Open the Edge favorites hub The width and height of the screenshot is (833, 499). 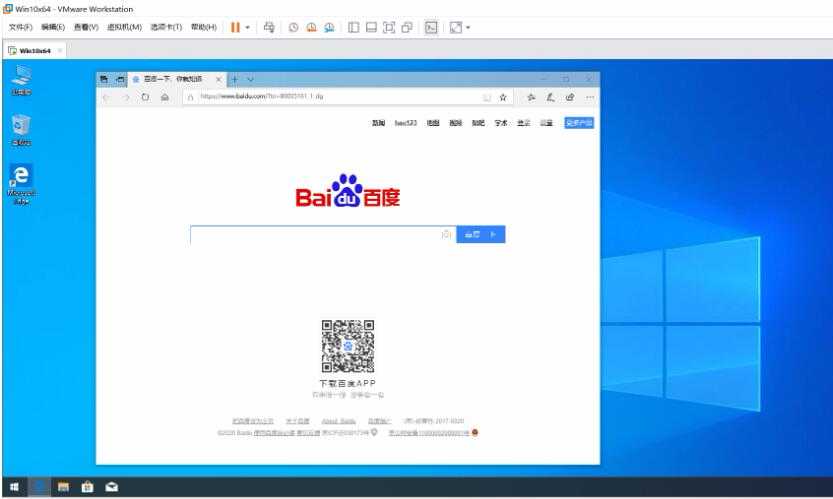[531, 97]
